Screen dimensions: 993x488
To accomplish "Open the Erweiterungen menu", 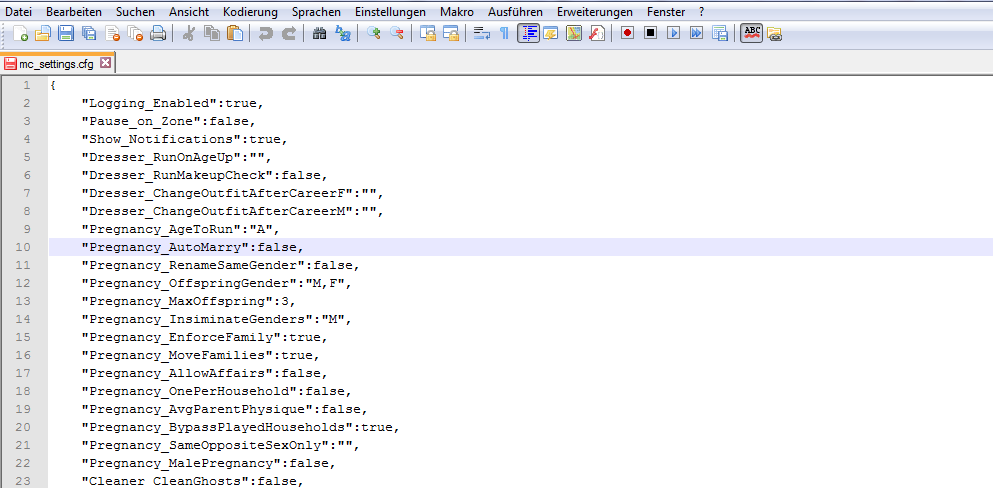I will [x=595, y=12].
